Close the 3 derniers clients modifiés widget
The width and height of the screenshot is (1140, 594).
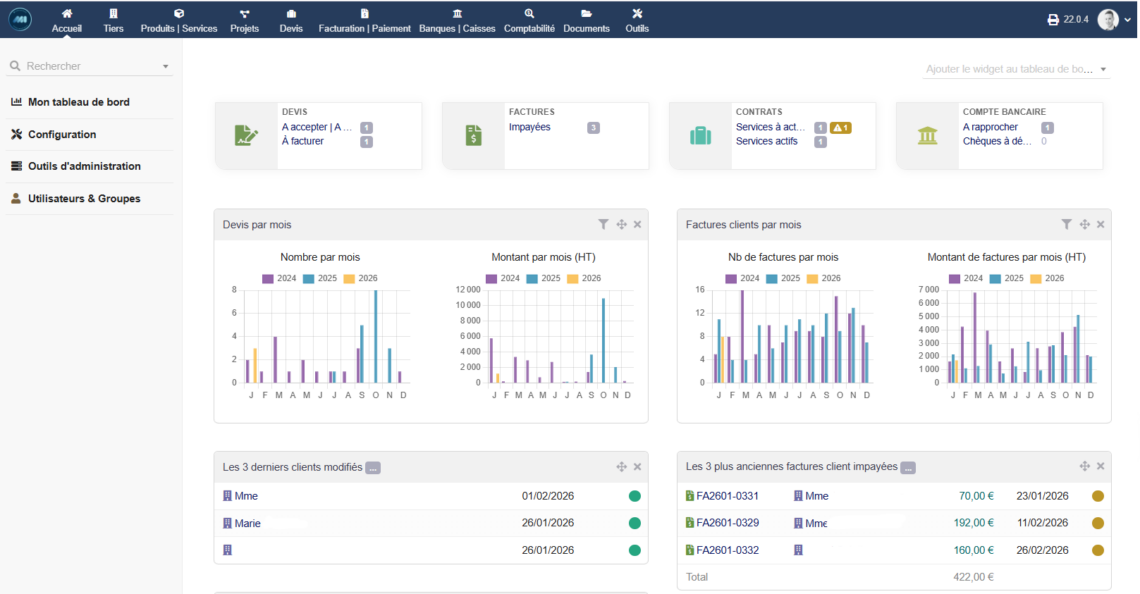pyautogui.click(x=637, y=467)
